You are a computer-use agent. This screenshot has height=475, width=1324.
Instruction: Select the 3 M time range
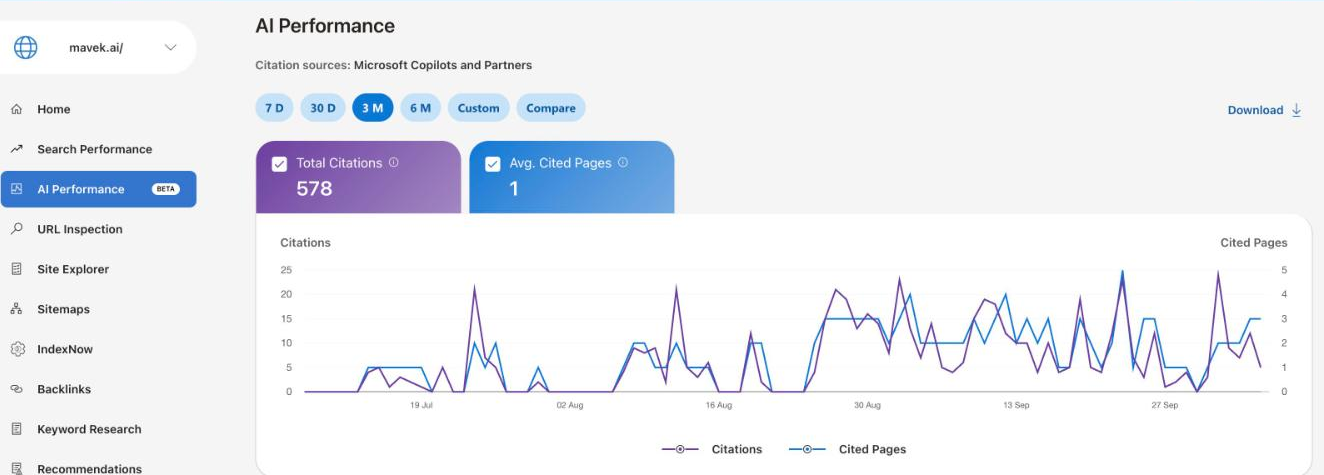(x=373, y=108)
